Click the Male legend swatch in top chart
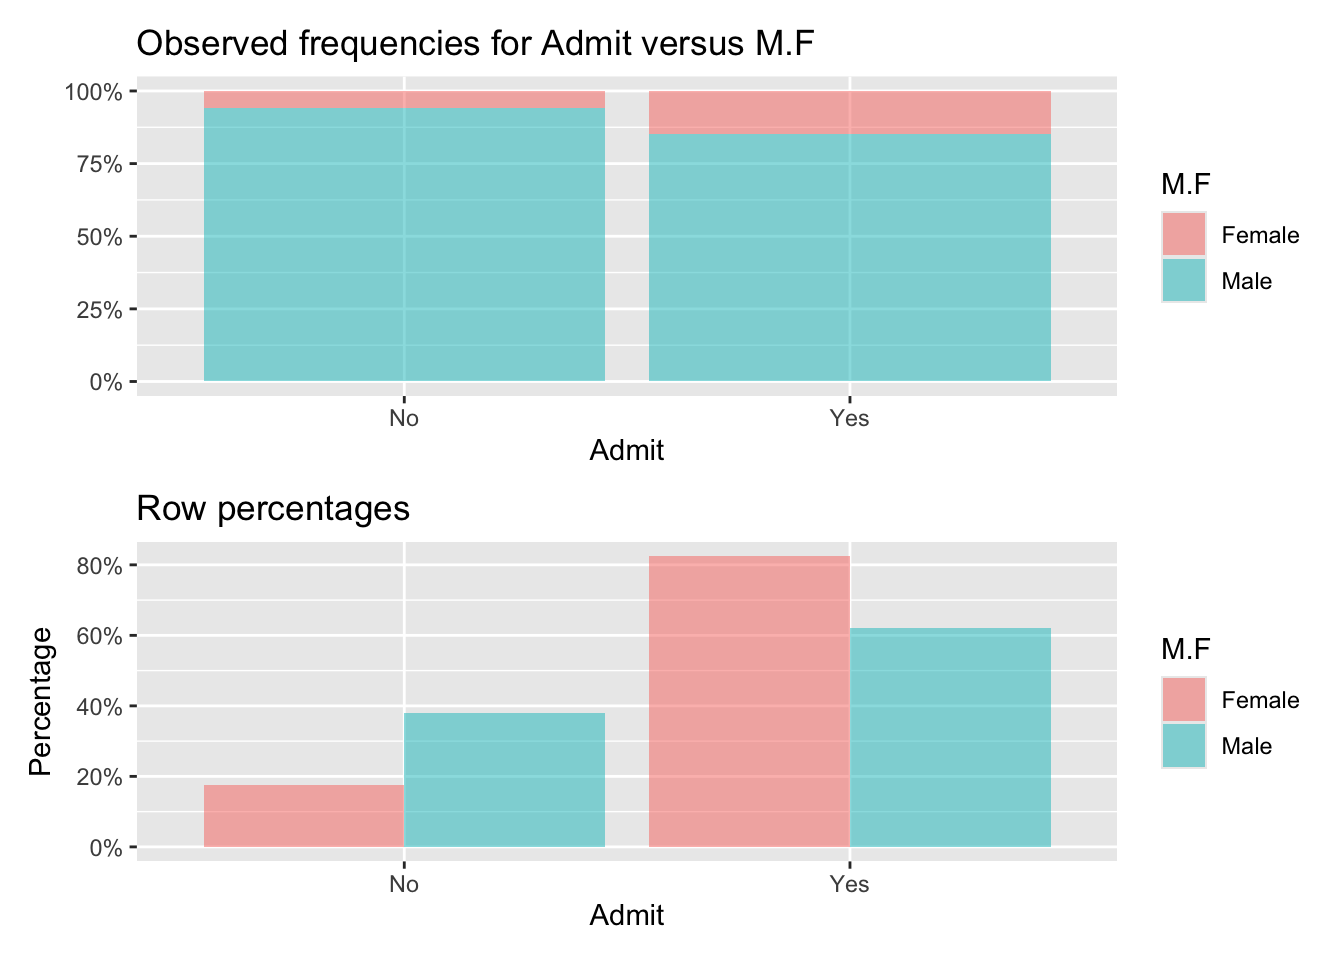 point(1183,281)
